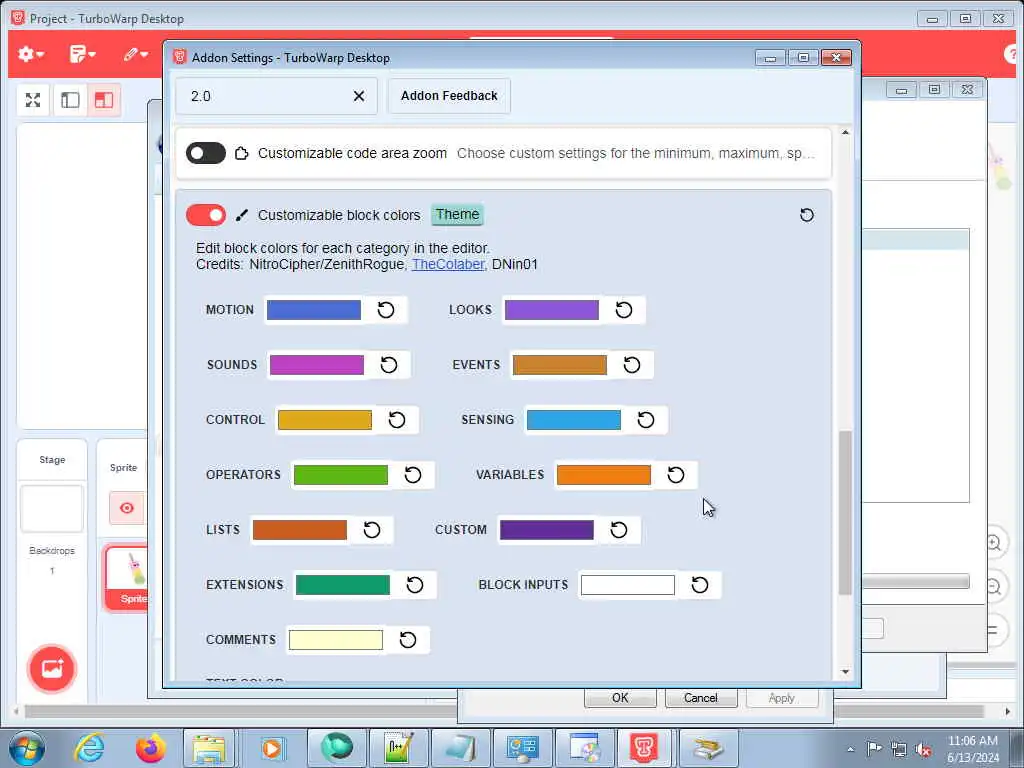Viewport: 1024px width, 768px height.
Task: Open the TurboWarp taskbar button
Action: [643, 748]
